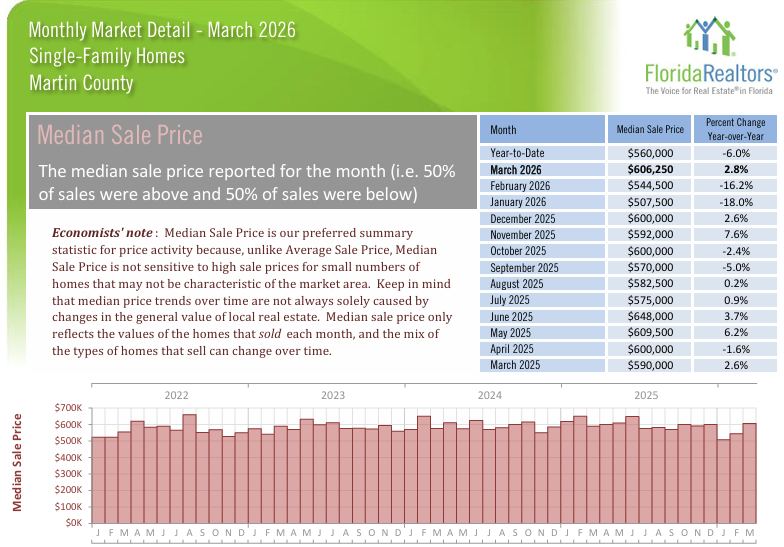Click the 2022 year label above chart
This screenshot has width=784, height=547.
[176, 396]
